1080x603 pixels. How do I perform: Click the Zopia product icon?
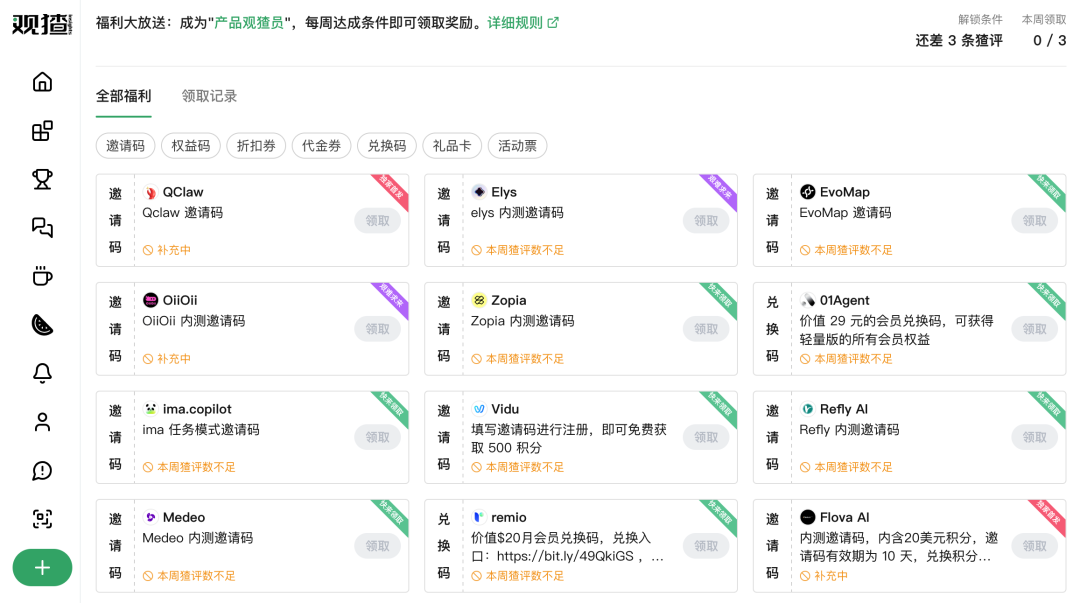pyautogui.click(x=479, y=300)
